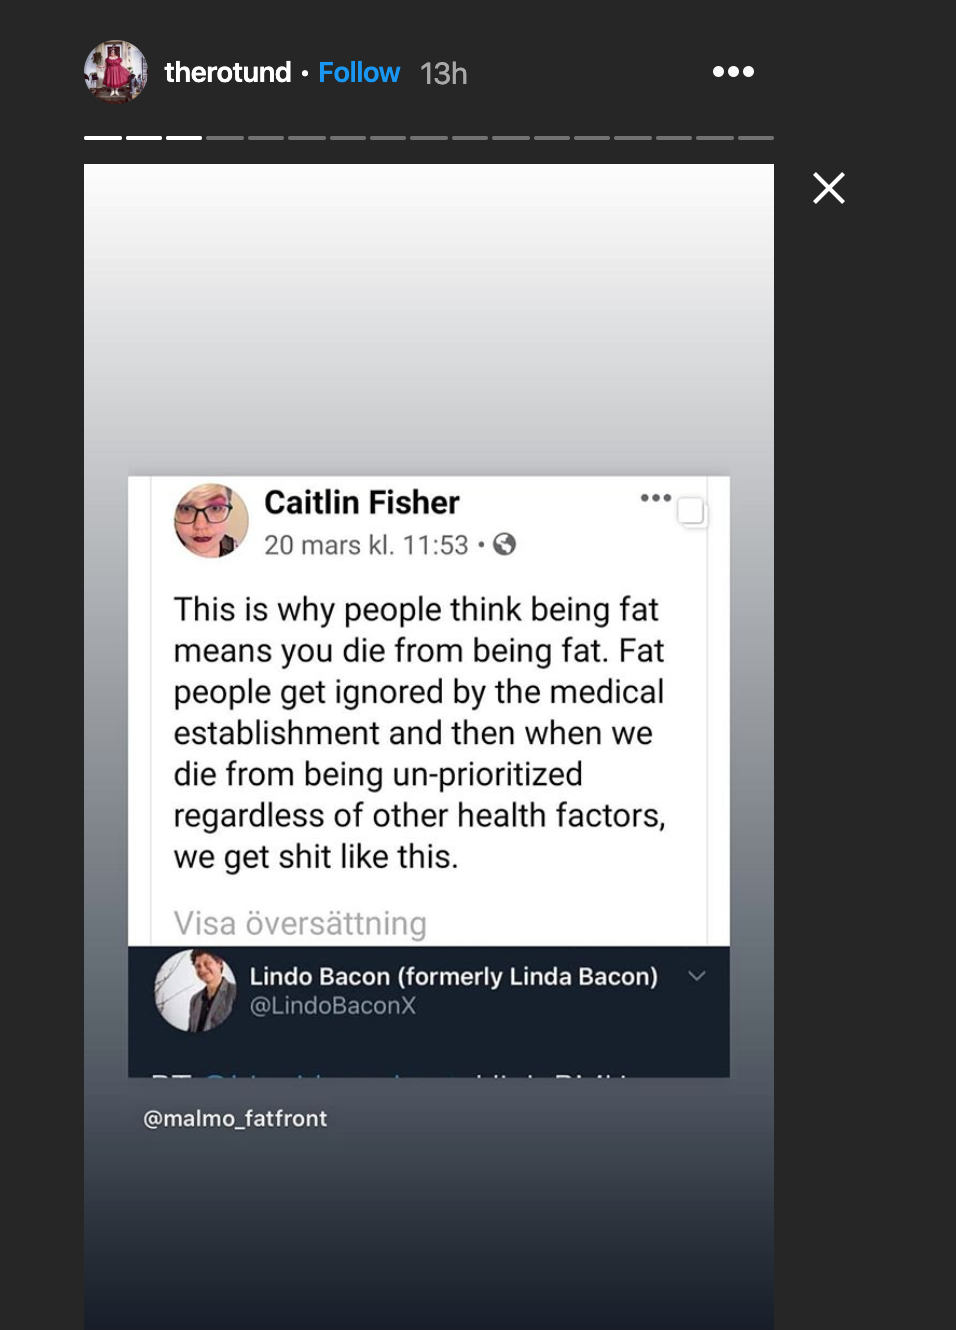Close the story viewer with X
The width and height of the screenshot is (956, 1330).
pos(829,188)
